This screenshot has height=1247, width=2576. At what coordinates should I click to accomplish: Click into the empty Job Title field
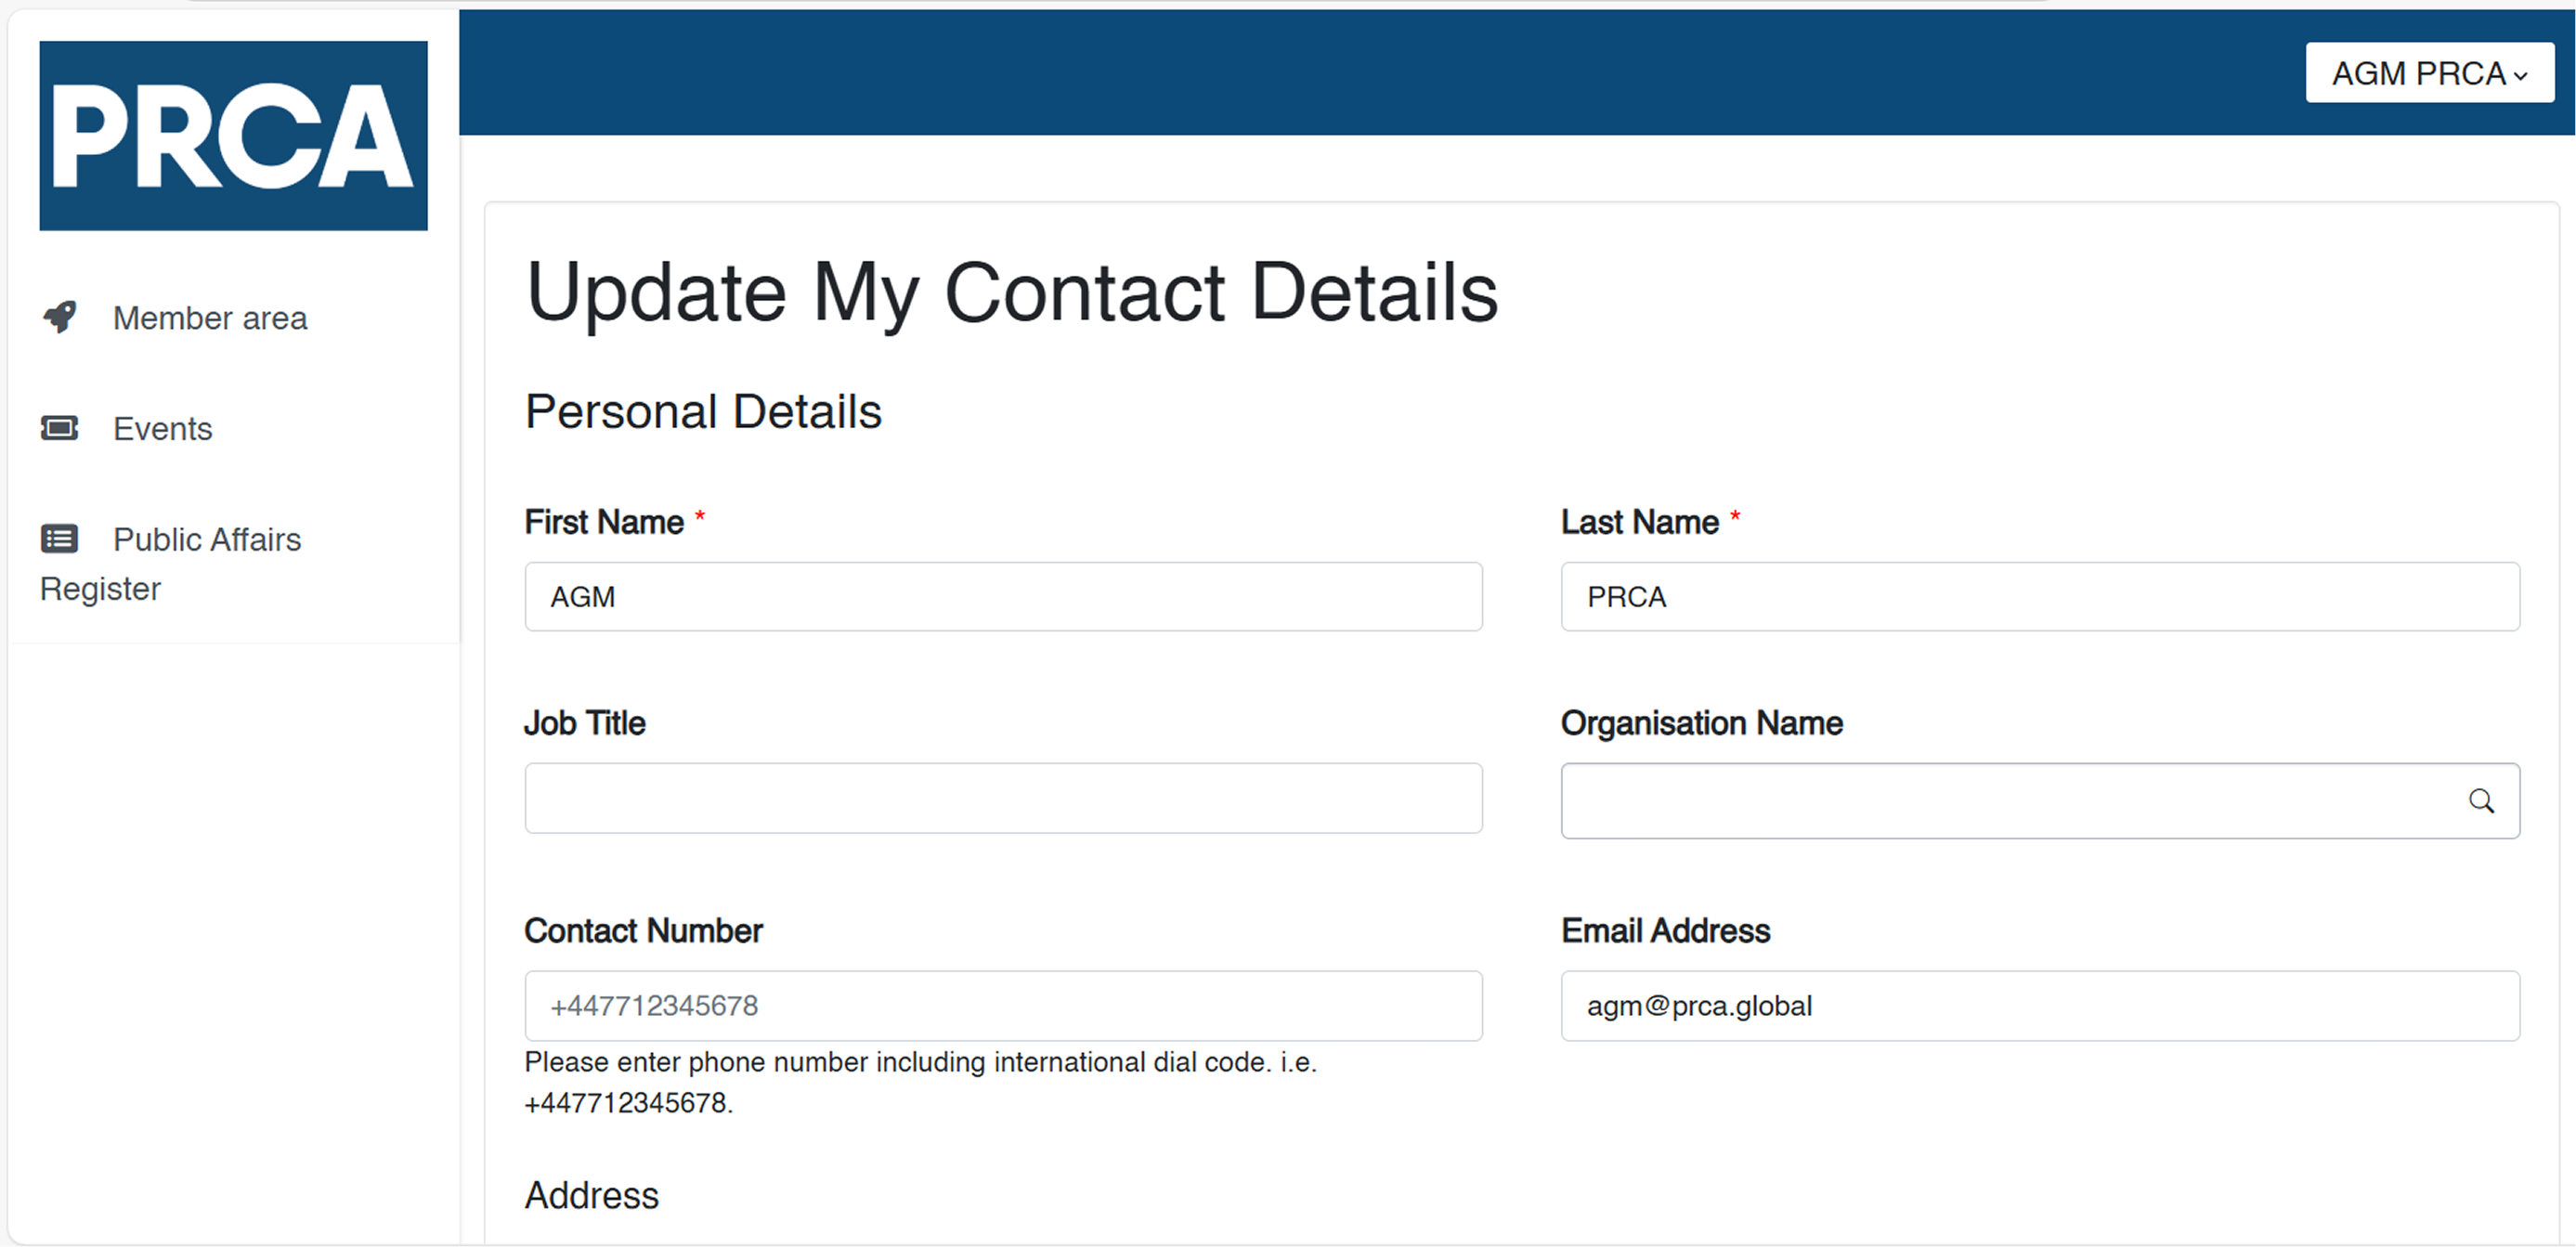1003,798
